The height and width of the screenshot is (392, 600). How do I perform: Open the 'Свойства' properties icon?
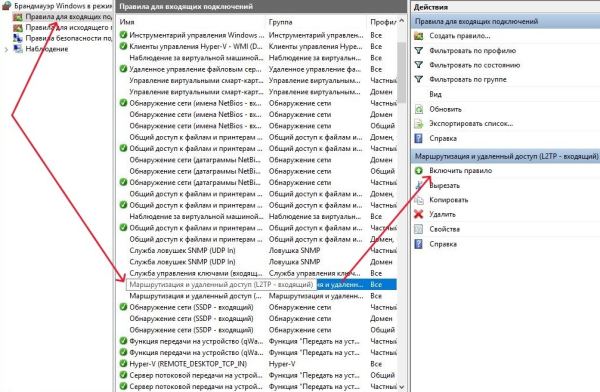(x=419, y=229)
